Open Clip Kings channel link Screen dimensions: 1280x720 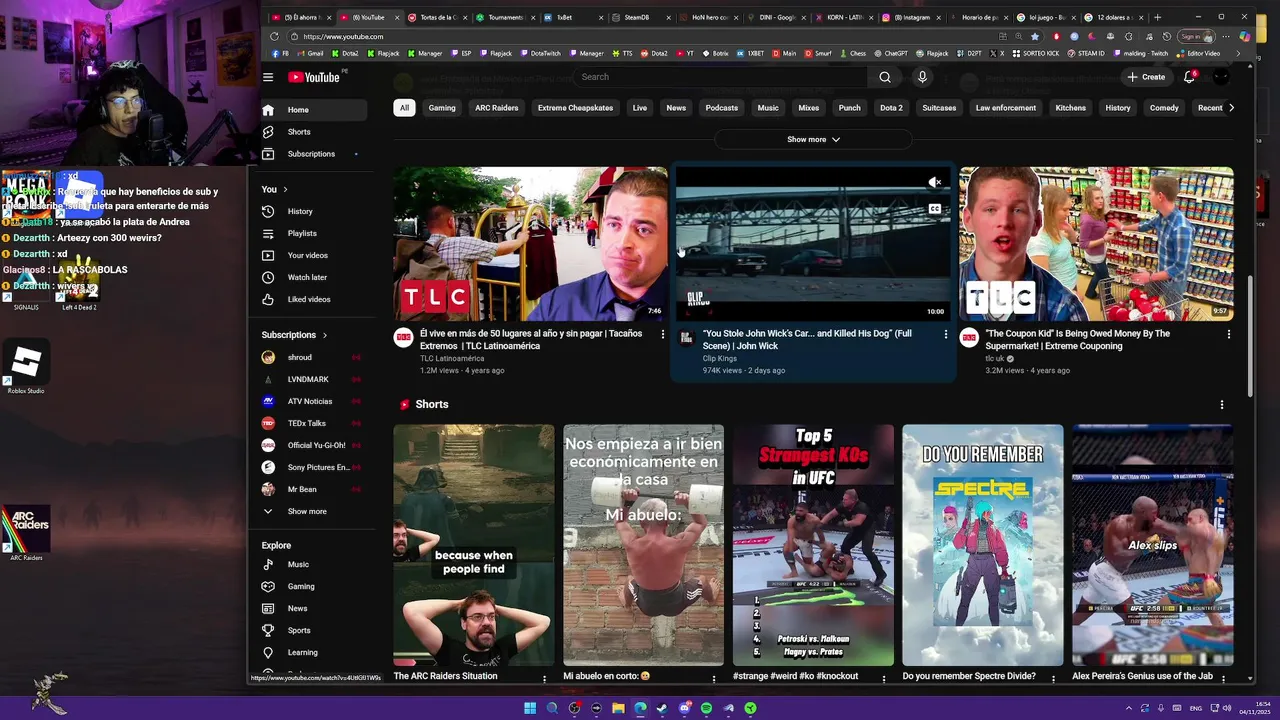[x=719, y=358]
